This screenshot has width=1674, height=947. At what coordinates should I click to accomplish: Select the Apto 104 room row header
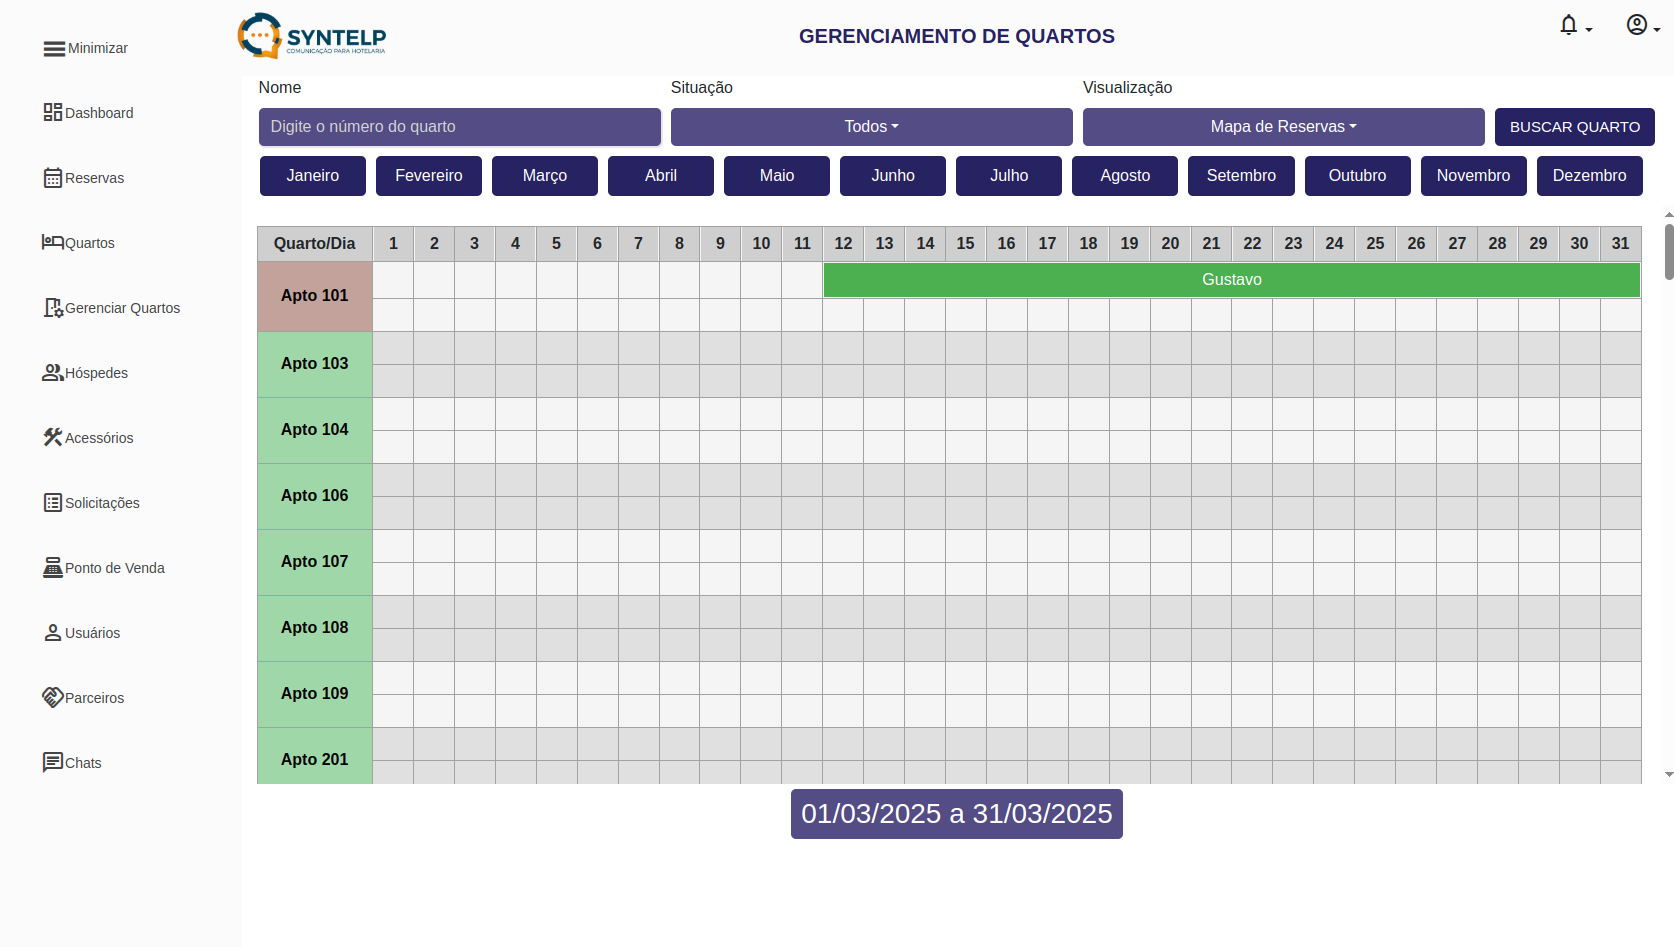(x=315, y=430)
